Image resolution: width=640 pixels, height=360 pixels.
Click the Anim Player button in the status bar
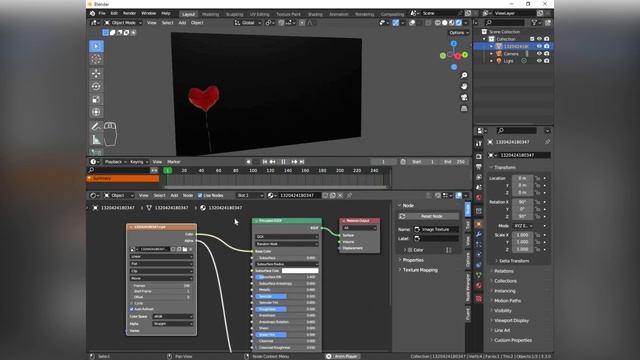(343, 356)
